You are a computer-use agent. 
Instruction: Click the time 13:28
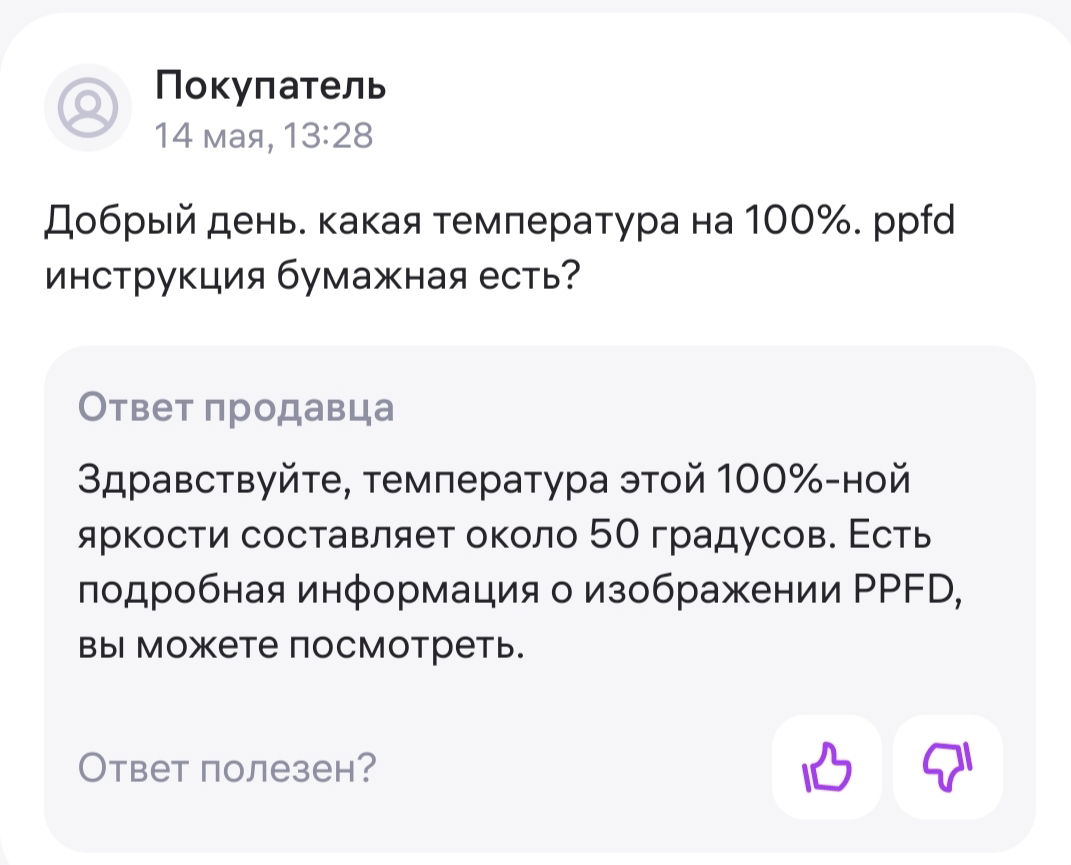327,135
